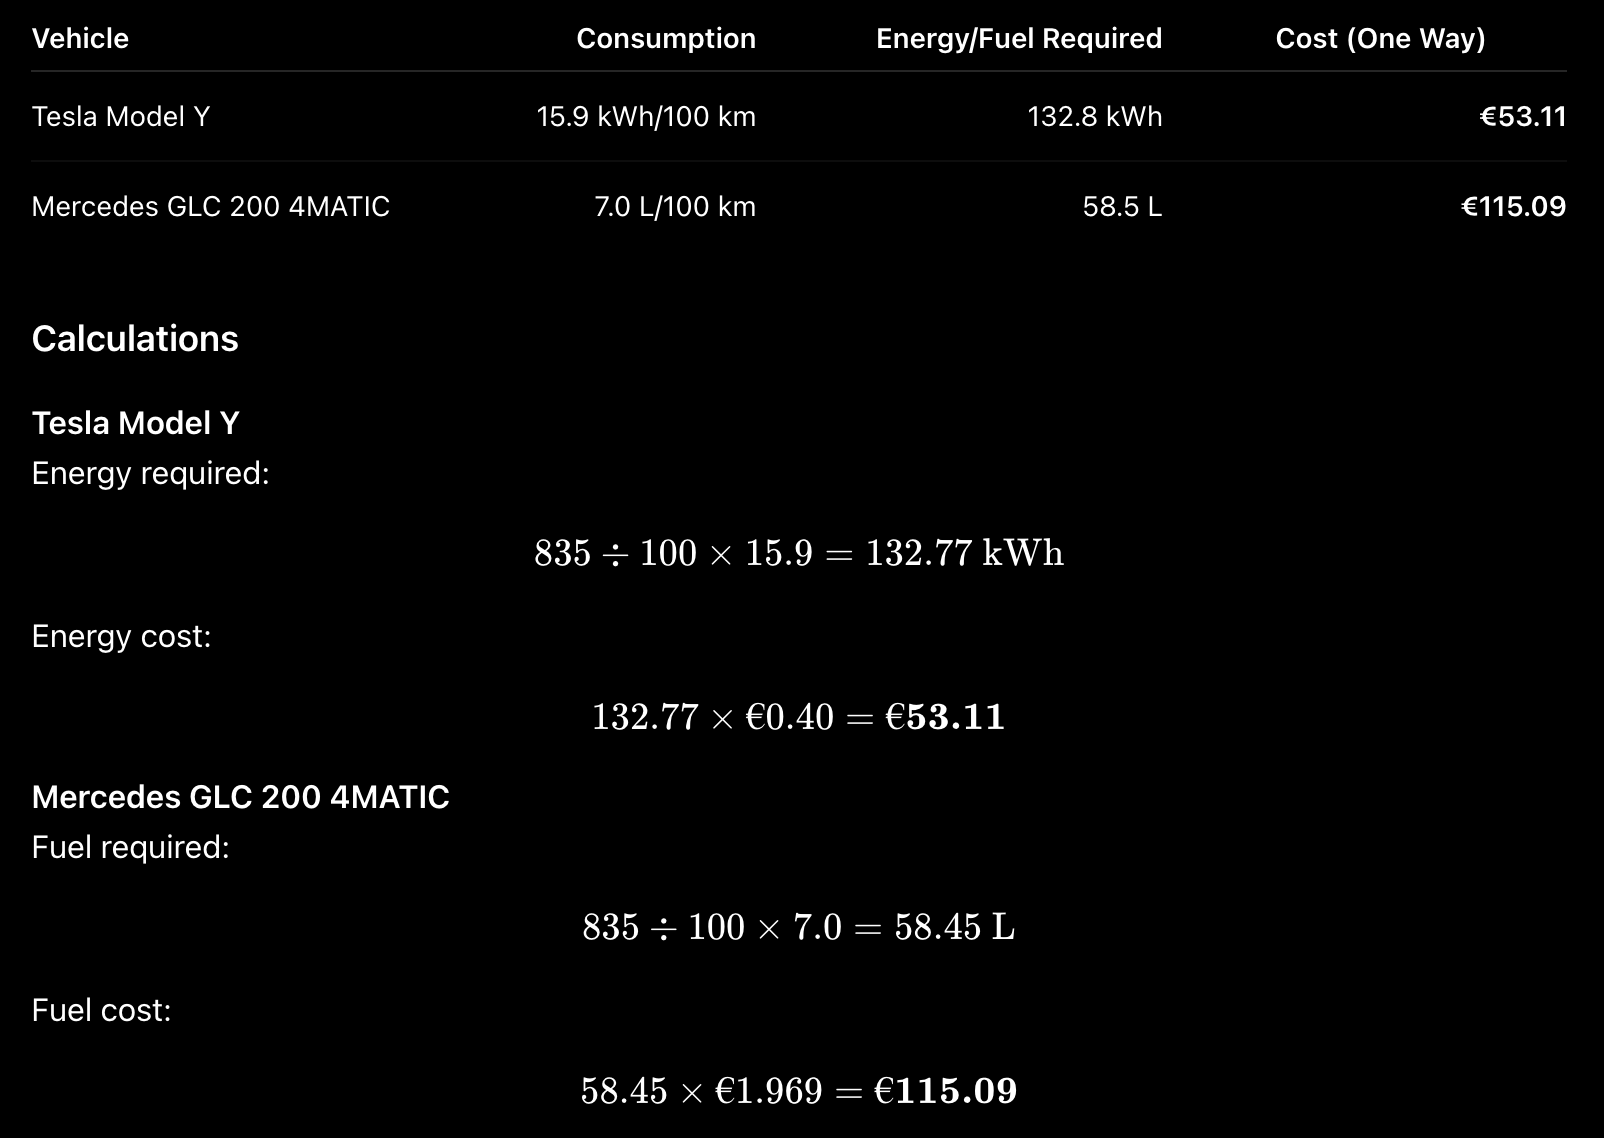This screenshot has width=1604, height=1138.
Task: Click the 58.5 L fuel cell
Action: click(x=1122, y=206)
